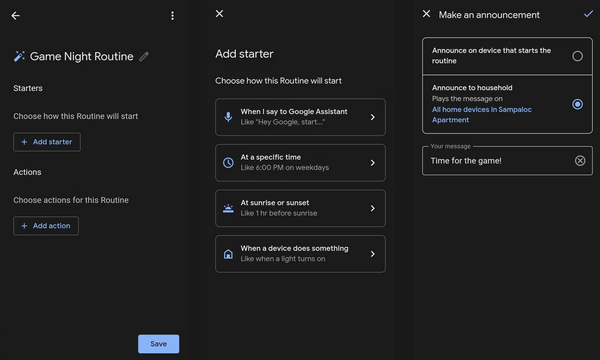Save the Game Night Routine
This screenshot has height=360, width=600.
point(158,344)
